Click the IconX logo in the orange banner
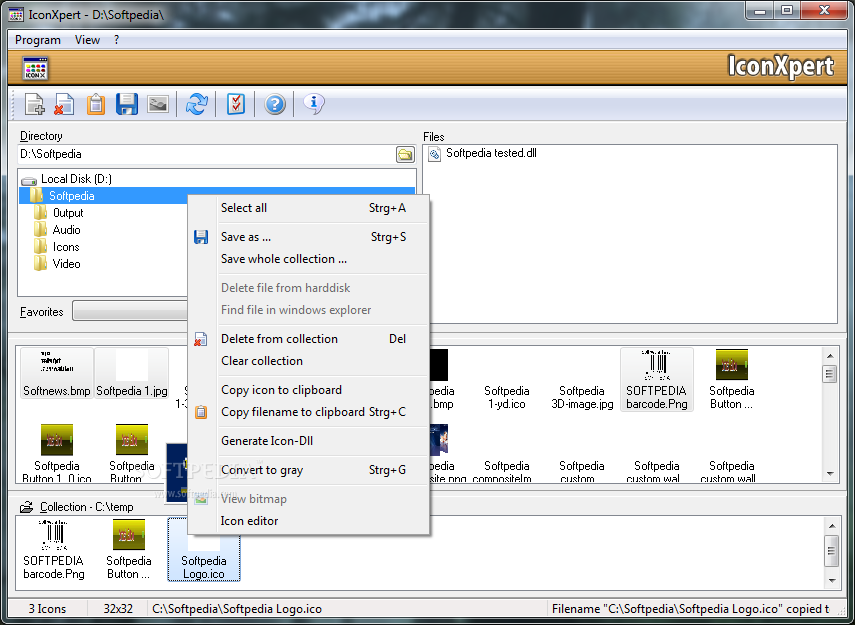The width and height of the screenshot is (855, 625). point(35,69)
